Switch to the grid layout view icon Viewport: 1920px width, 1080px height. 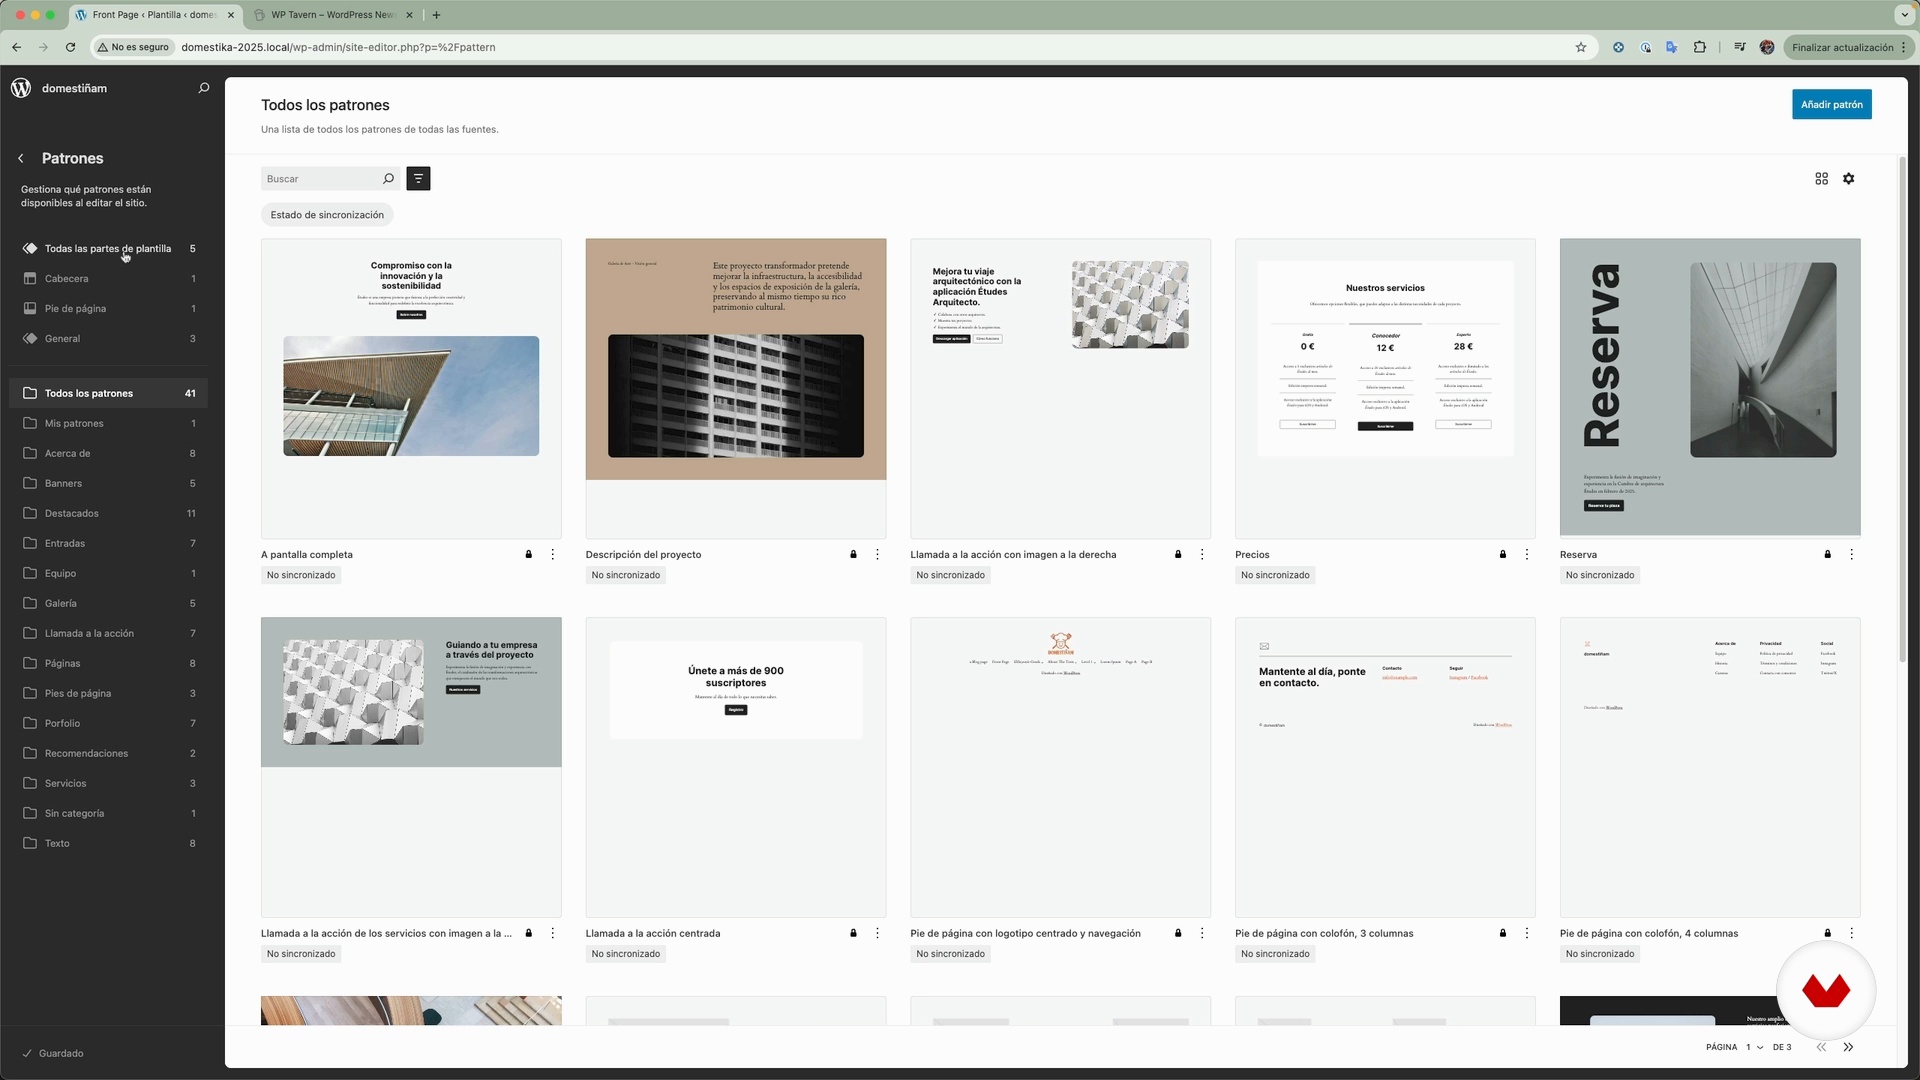tap(1821, 179)
